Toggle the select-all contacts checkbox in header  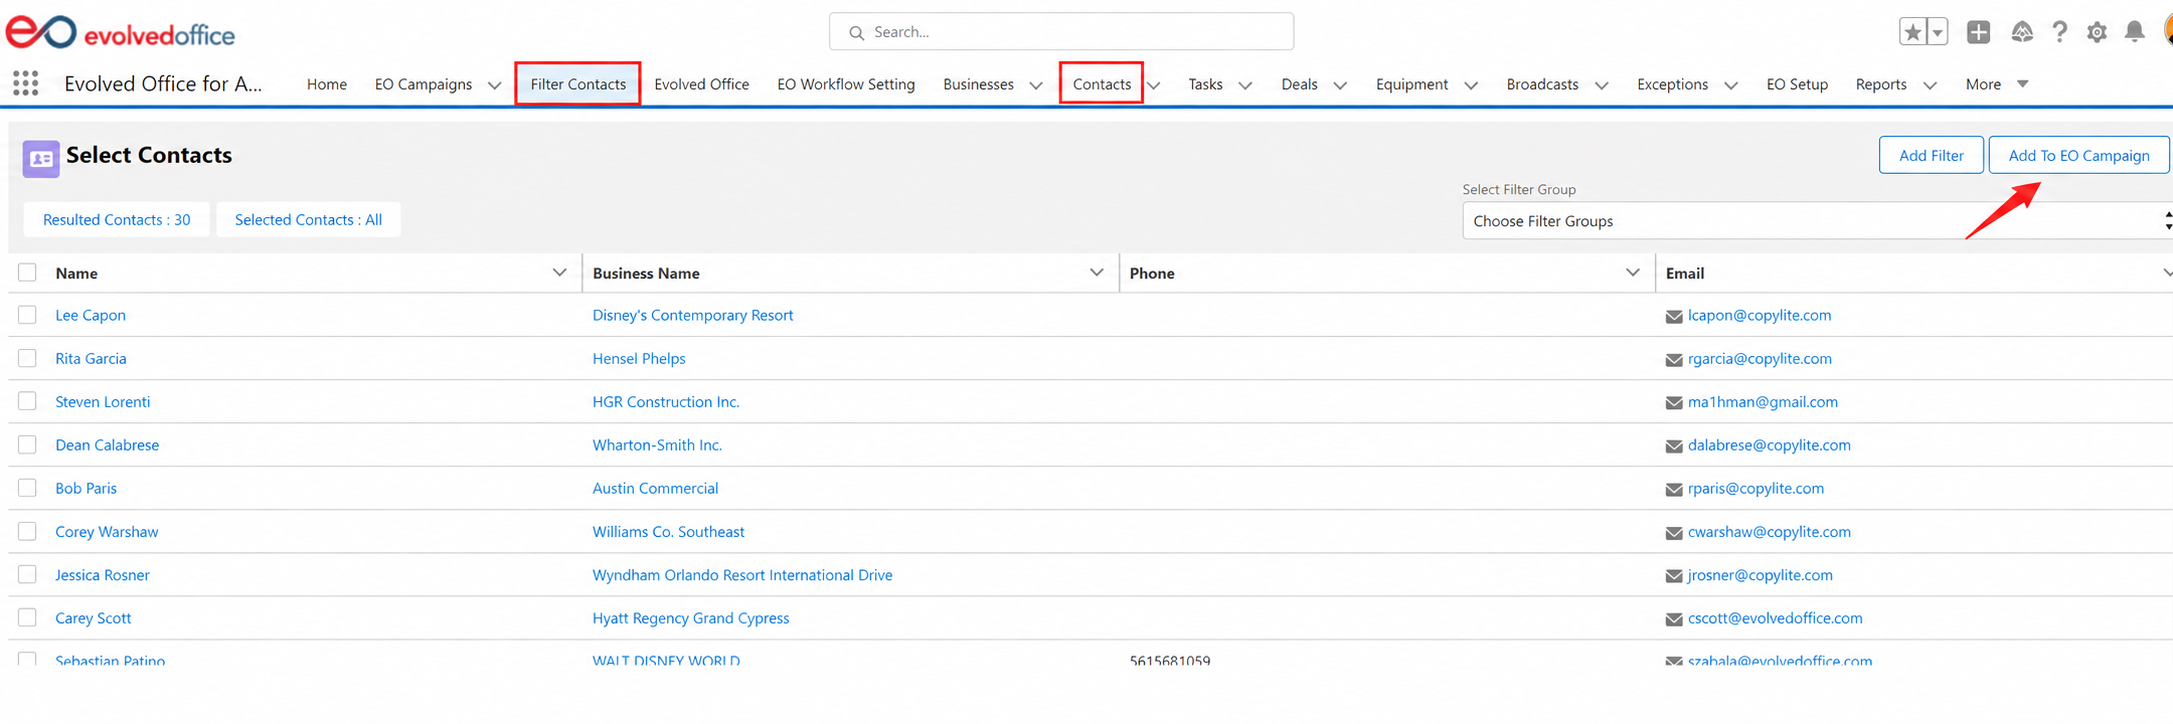(27, 272)
